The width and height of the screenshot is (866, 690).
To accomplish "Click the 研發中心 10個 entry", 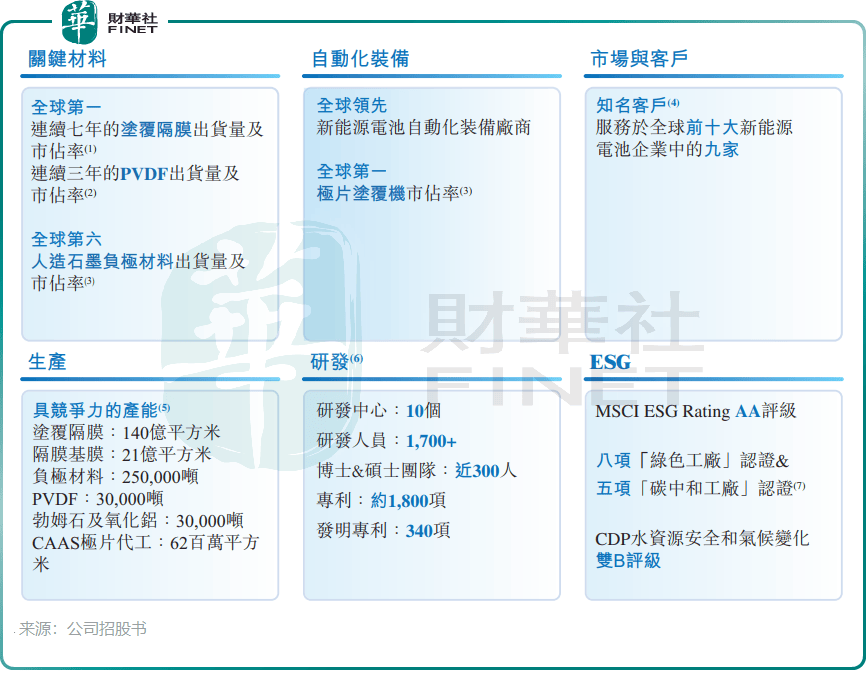I will (x=379, y=410).
